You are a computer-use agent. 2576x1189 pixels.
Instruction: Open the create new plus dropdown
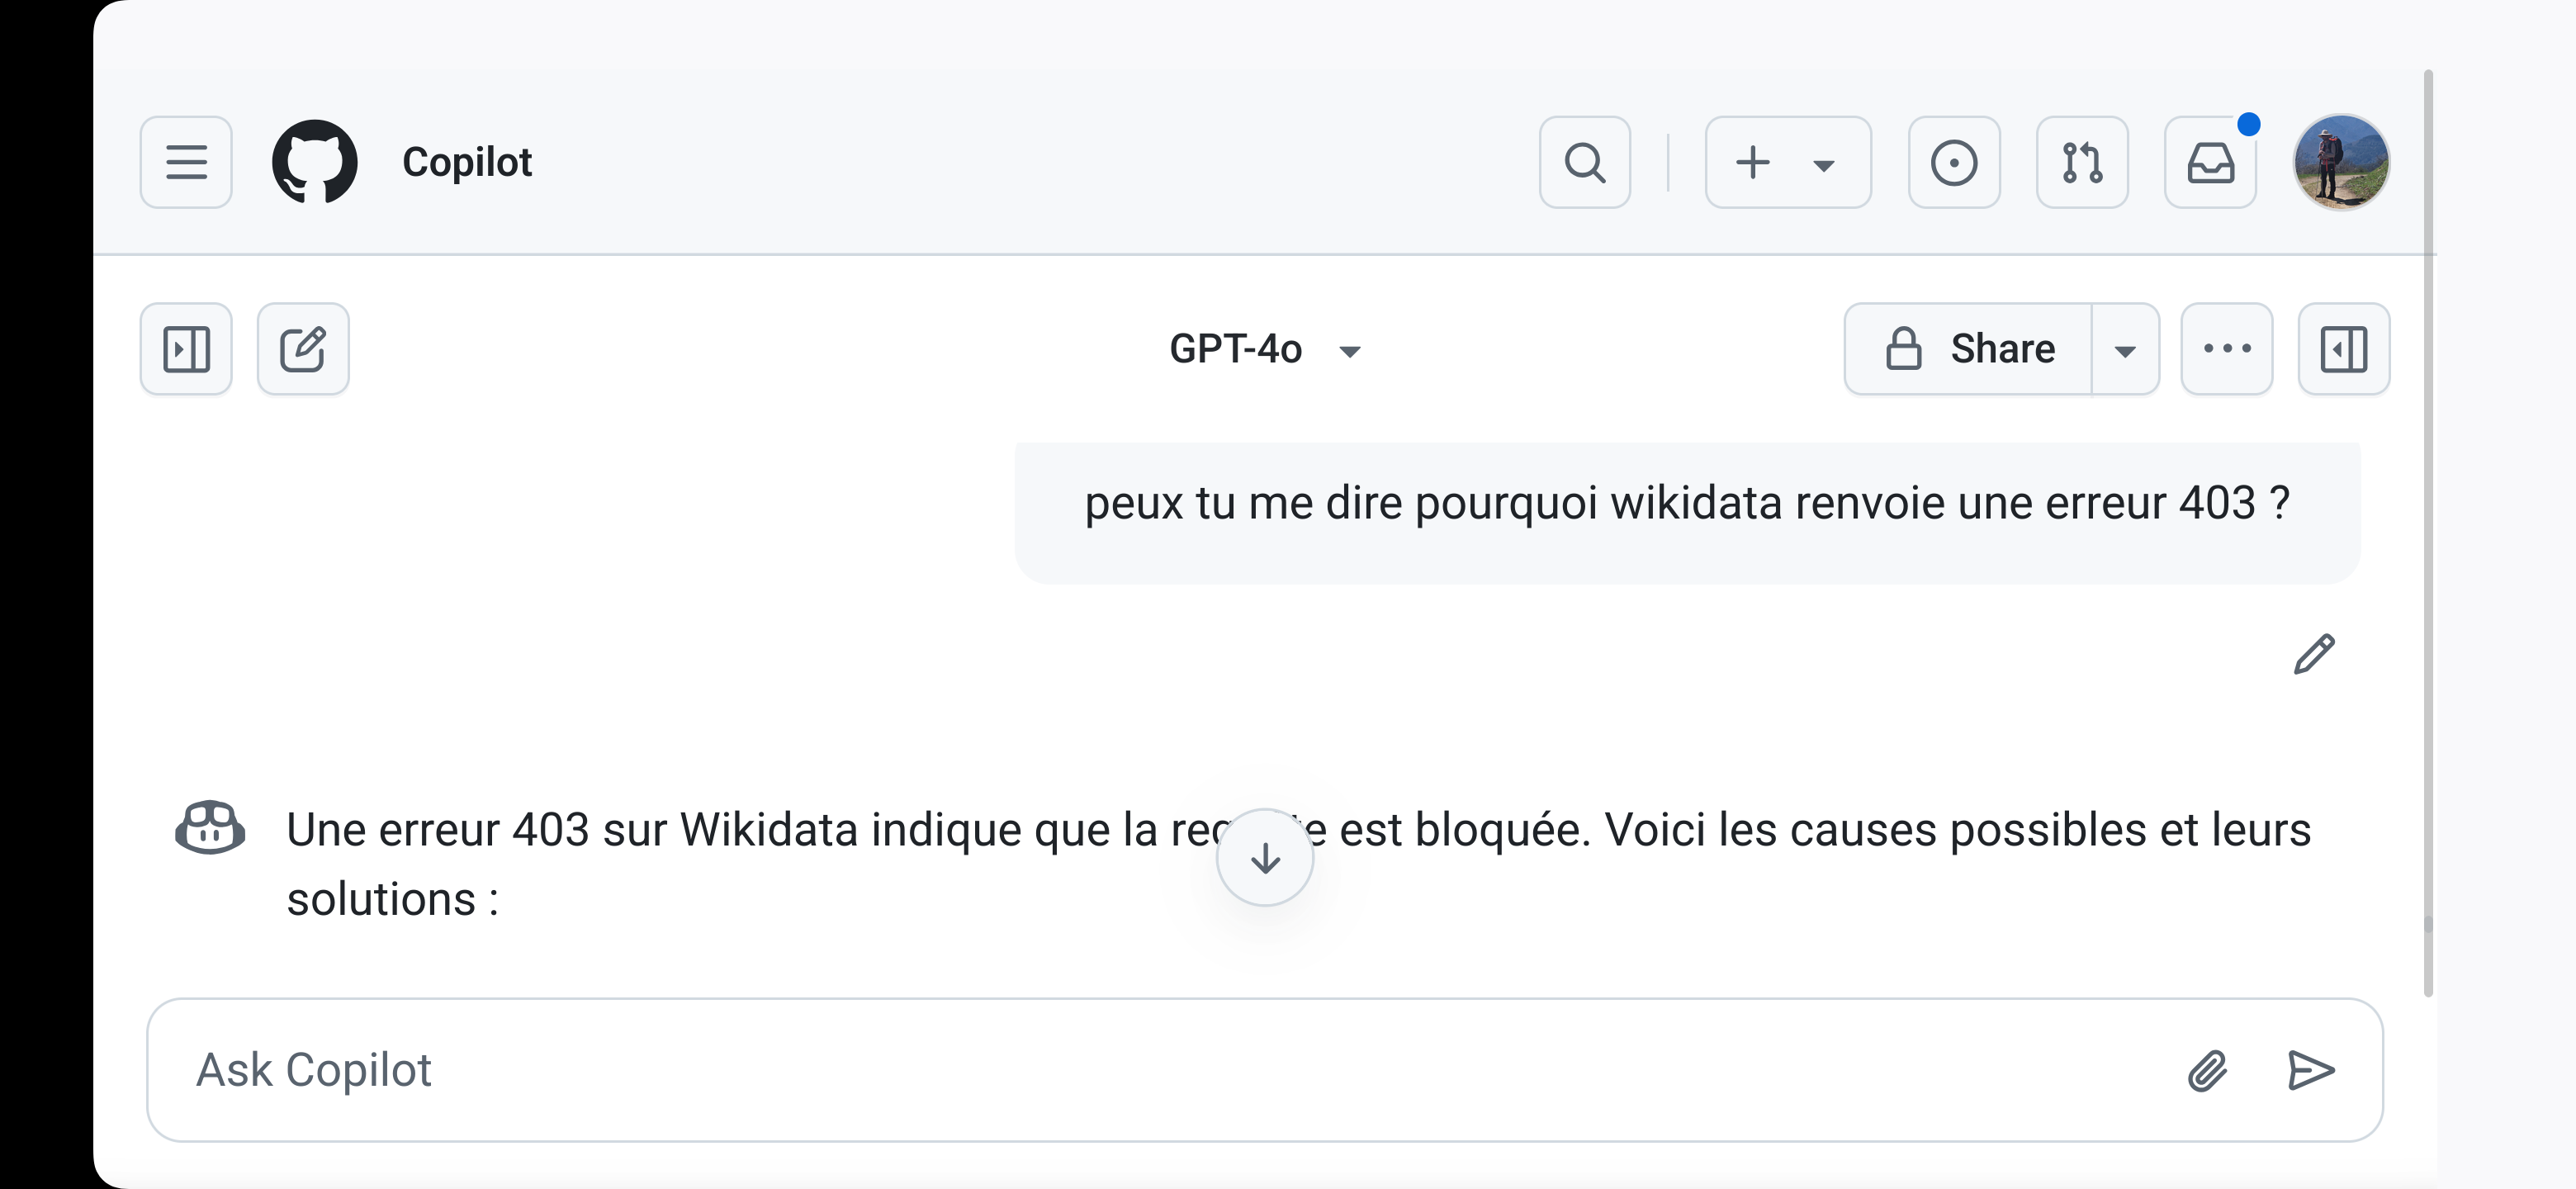pyautogui.click(x=1787, y=162)
